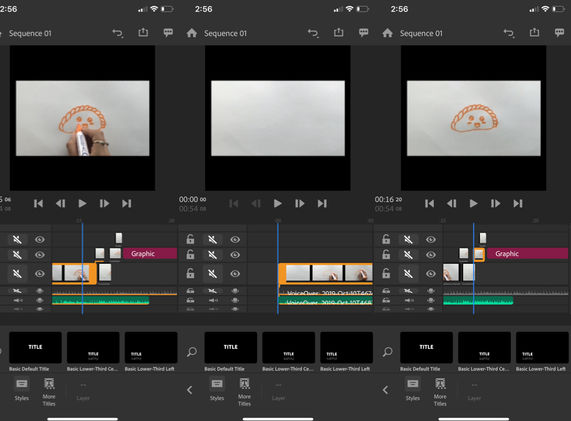Select Basic Lower-Third Left thumbnail in the right screen
This screenshot has height=421, width=571.
542,347
